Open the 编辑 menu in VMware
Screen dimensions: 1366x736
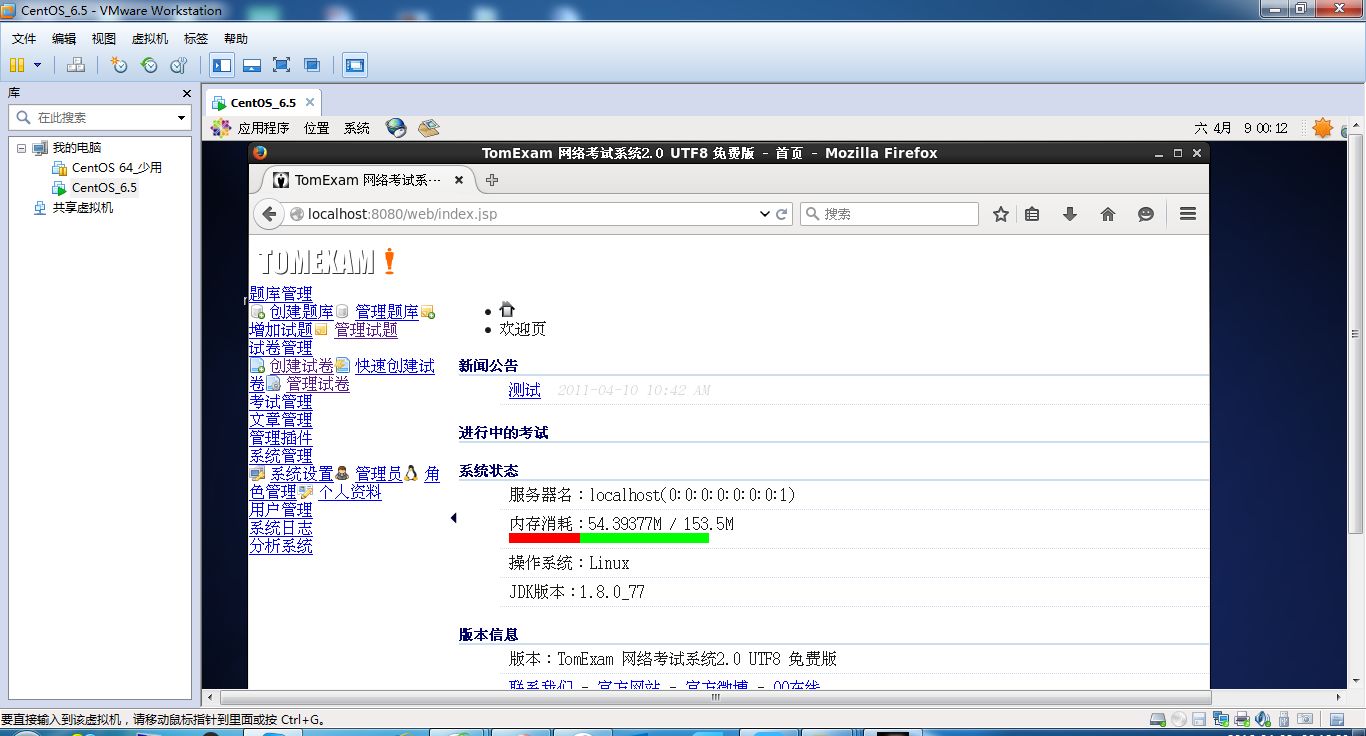[64, 39]
